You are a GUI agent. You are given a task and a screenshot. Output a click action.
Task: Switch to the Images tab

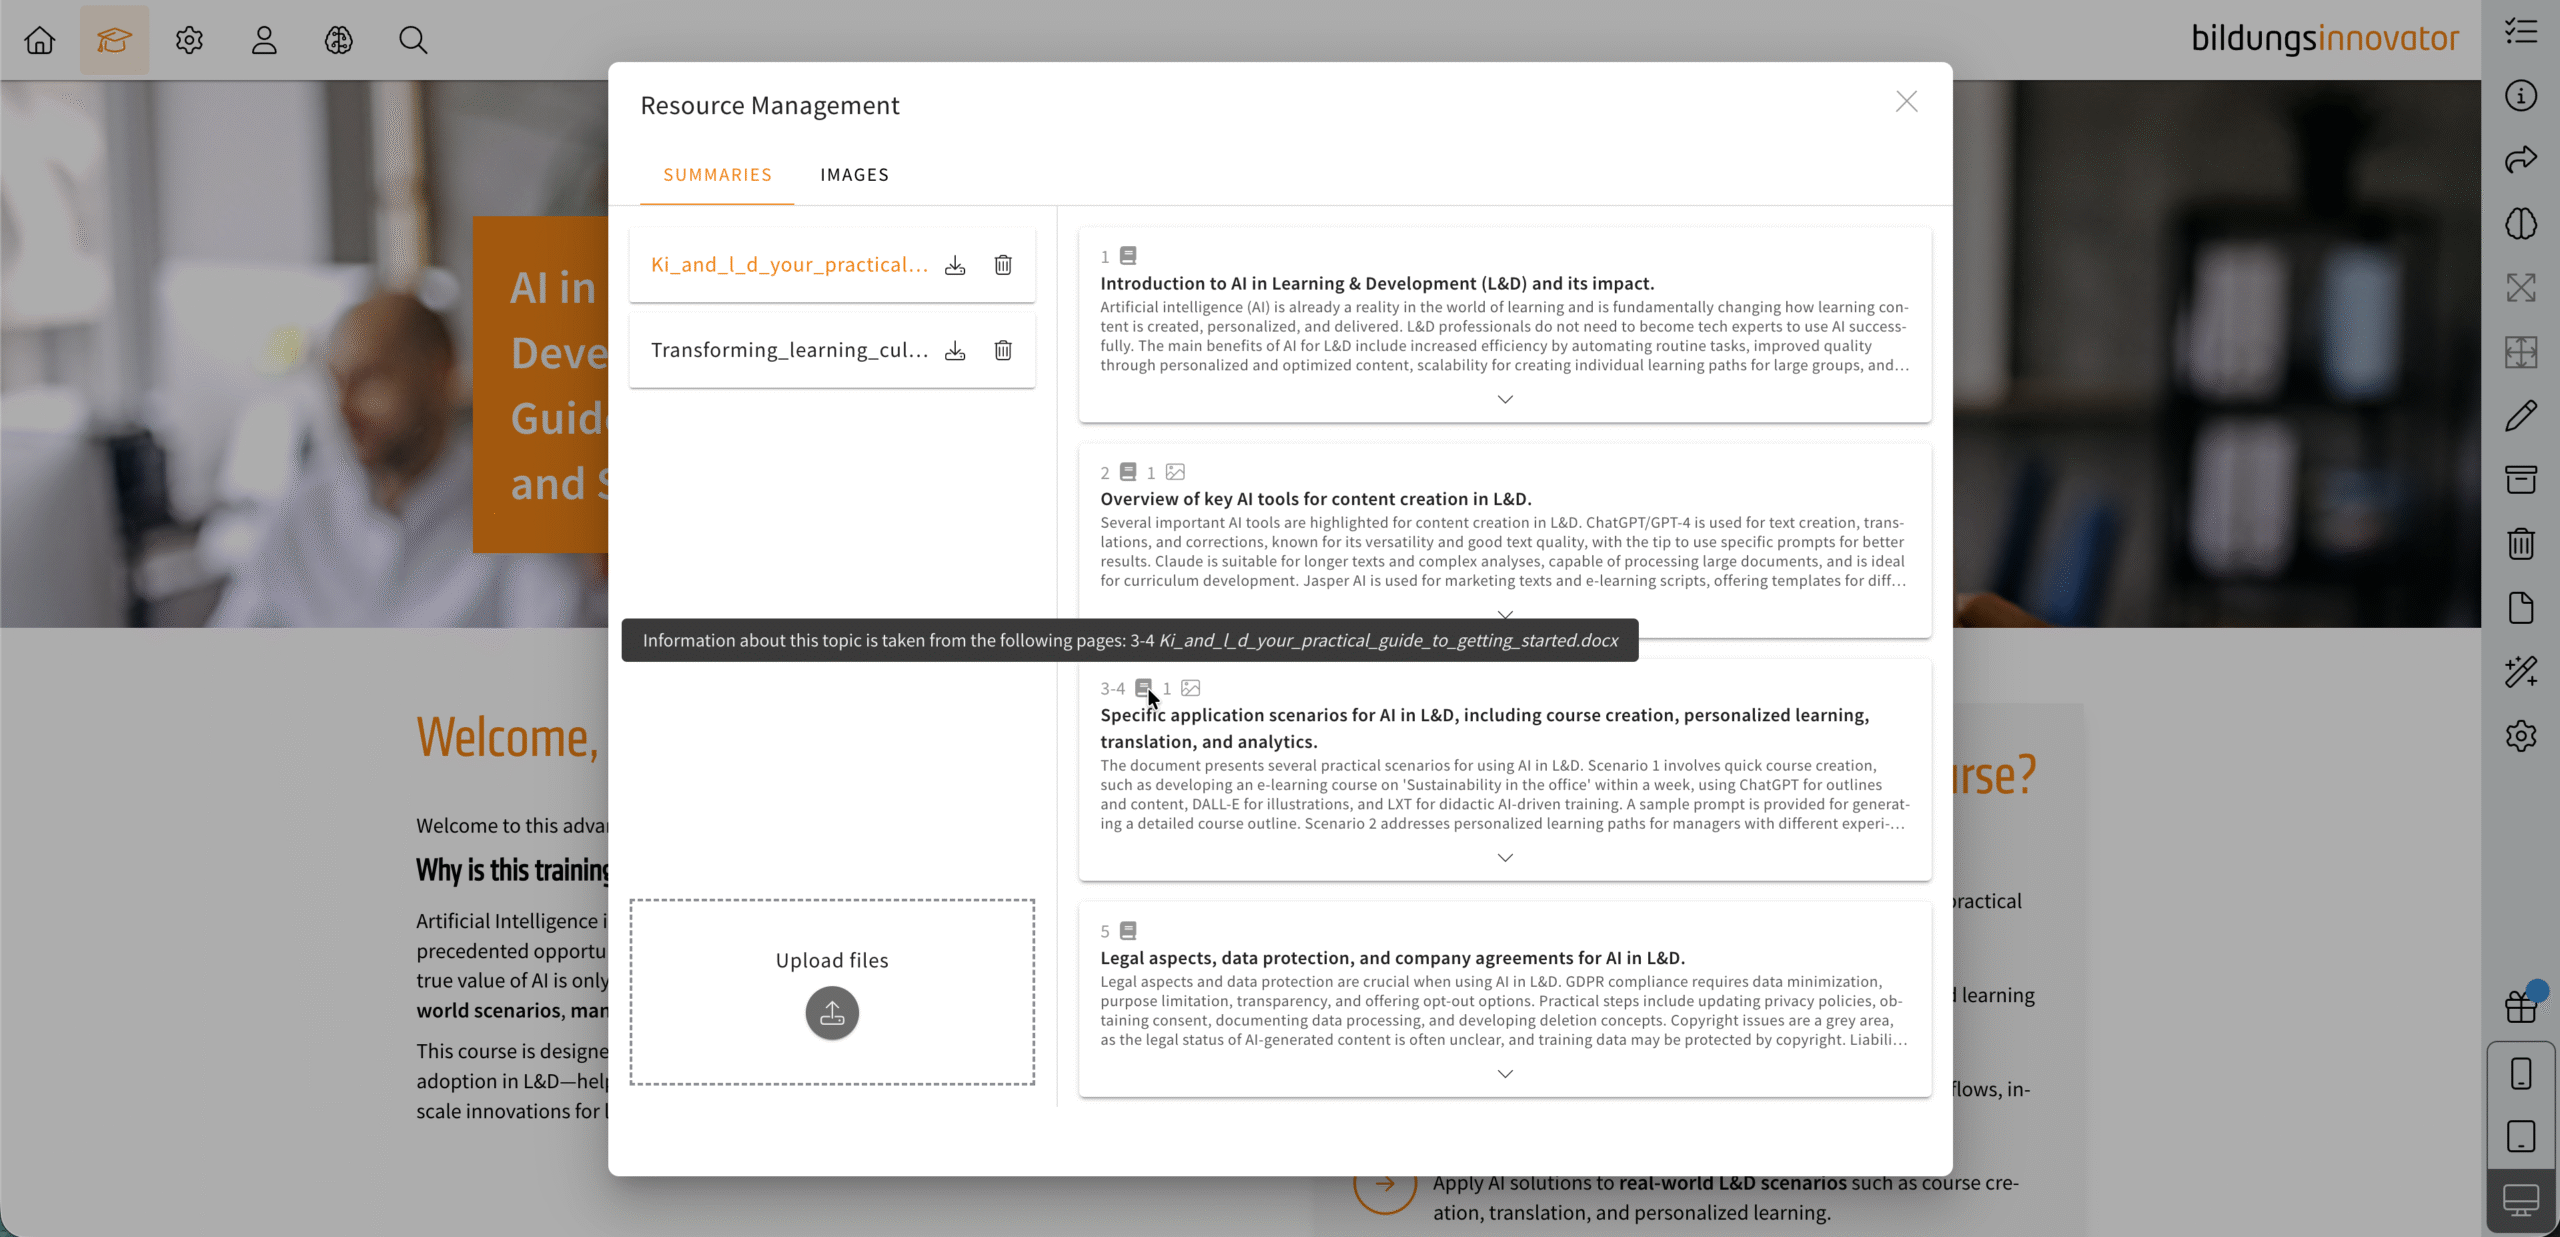pyautogui.click(x=854, y=175)
